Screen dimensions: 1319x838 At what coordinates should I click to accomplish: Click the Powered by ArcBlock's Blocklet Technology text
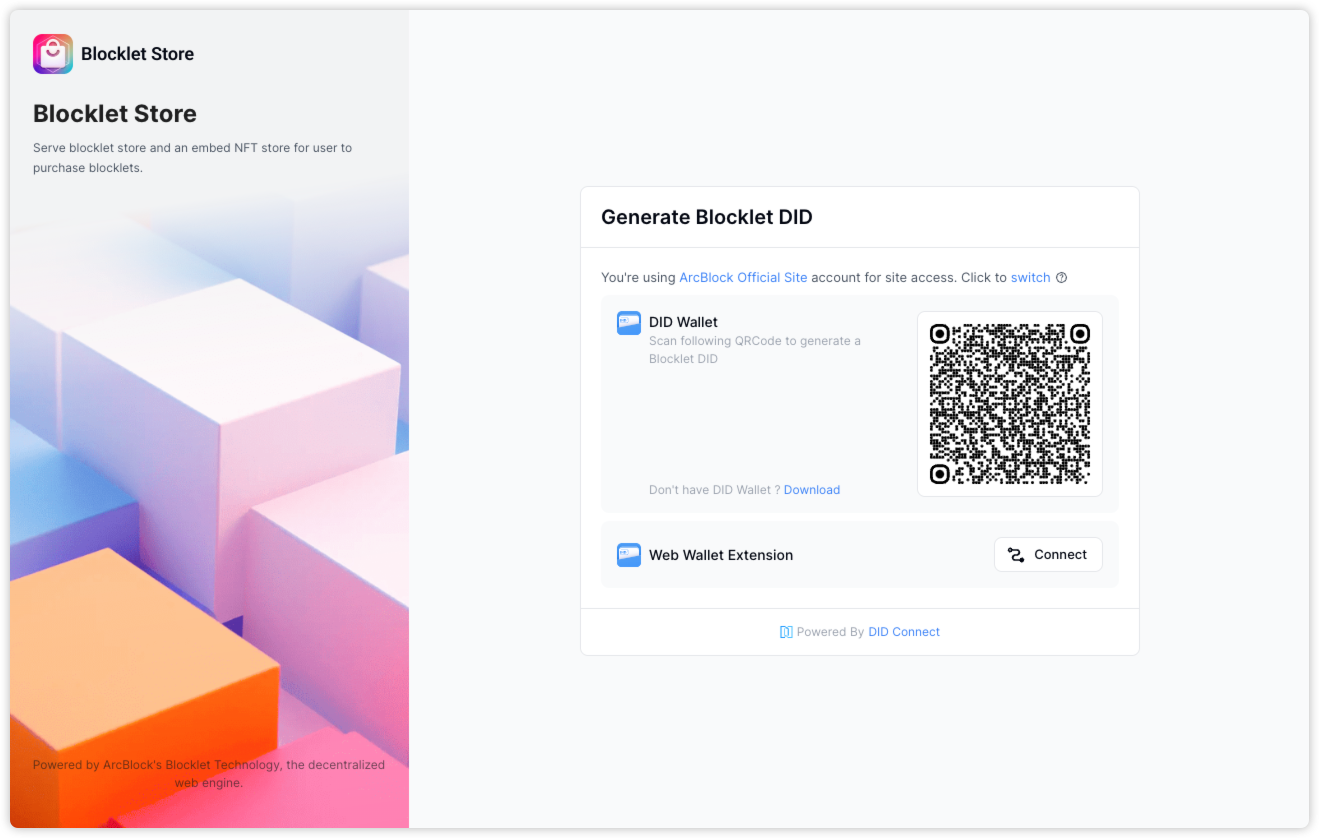(x=208, y=774)
